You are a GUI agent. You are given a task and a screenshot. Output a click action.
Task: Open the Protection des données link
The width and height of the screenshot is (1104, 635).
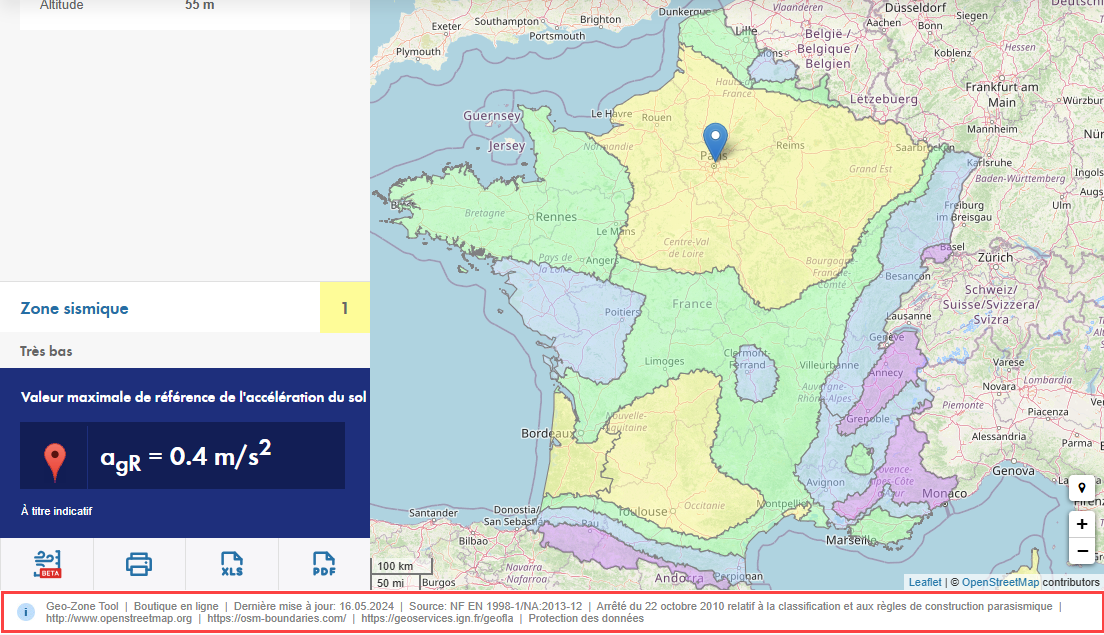[585, 618]
